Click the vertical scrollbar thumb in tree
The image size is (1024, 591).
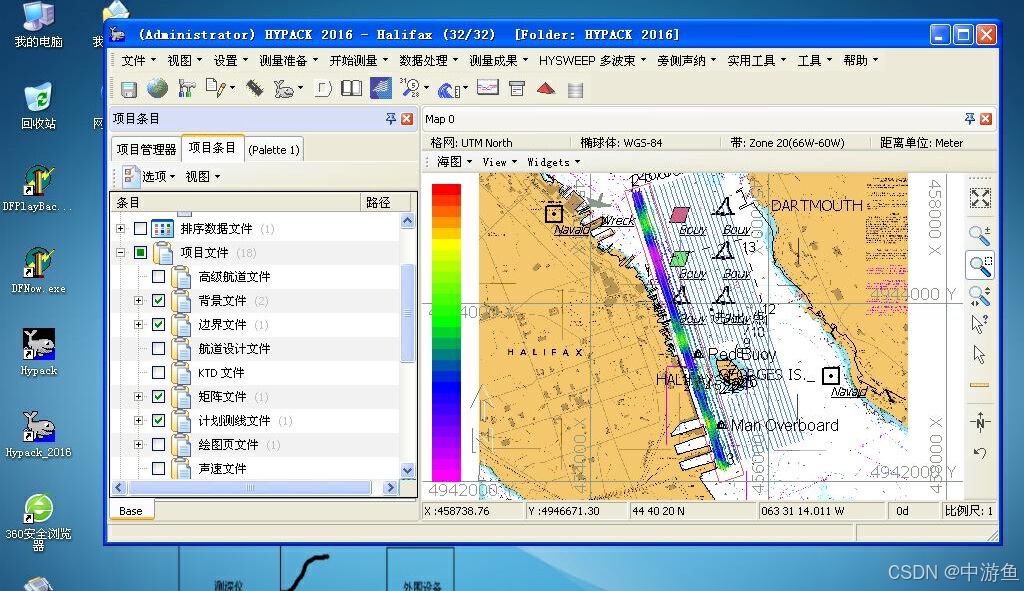click(407, 312)
